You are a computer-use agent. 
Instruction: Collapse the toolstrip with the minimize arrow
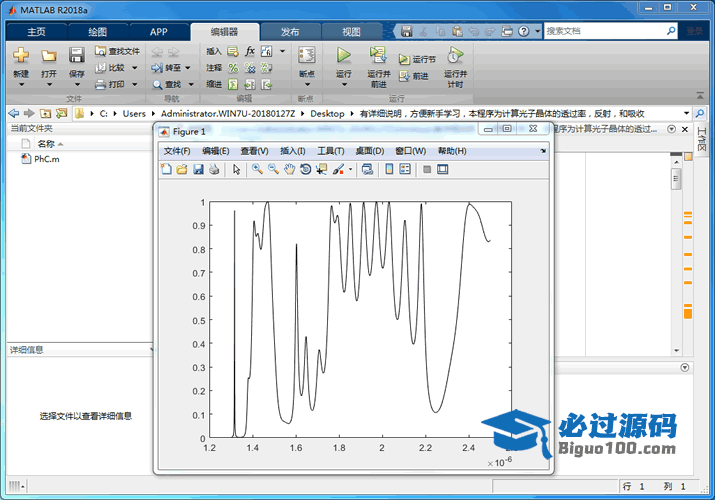[x=700, y=96]
